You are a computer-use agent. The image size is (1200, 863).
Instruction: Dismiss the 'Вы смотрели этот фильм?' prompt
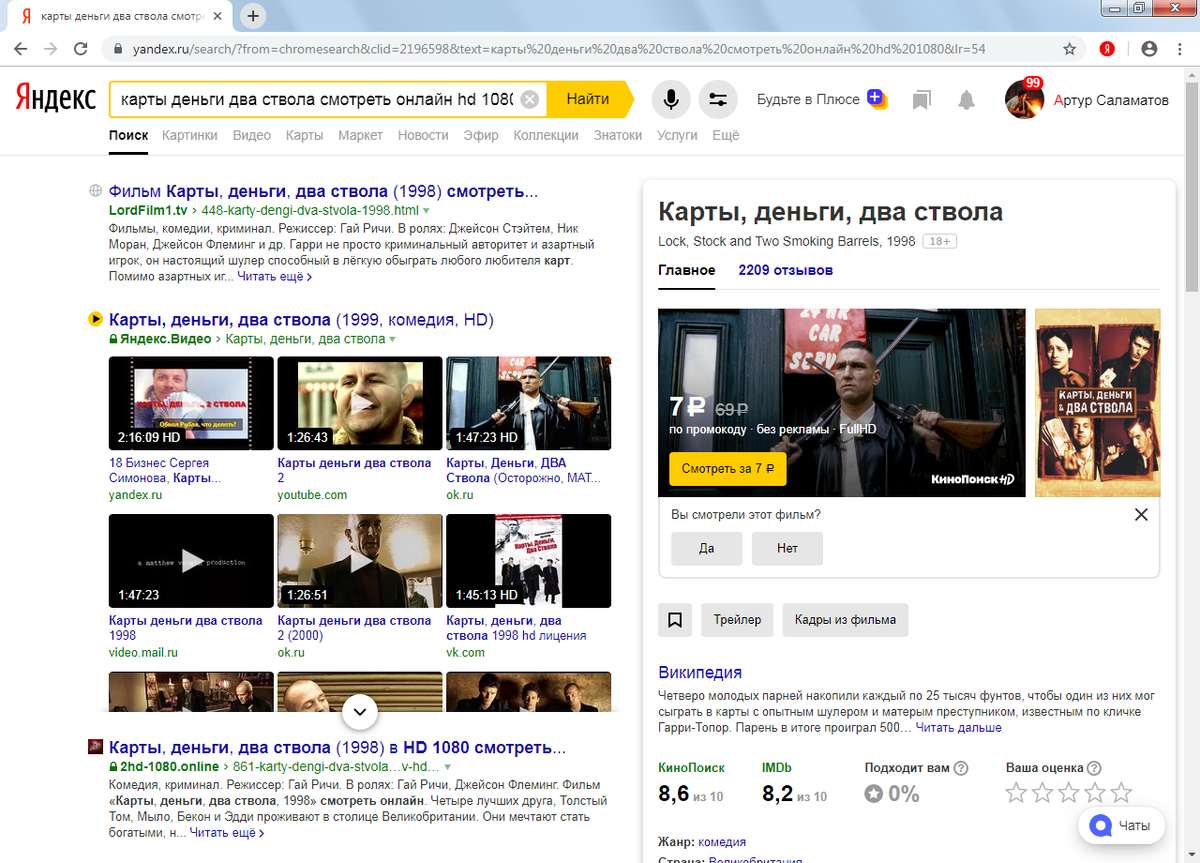(1141, 515)
